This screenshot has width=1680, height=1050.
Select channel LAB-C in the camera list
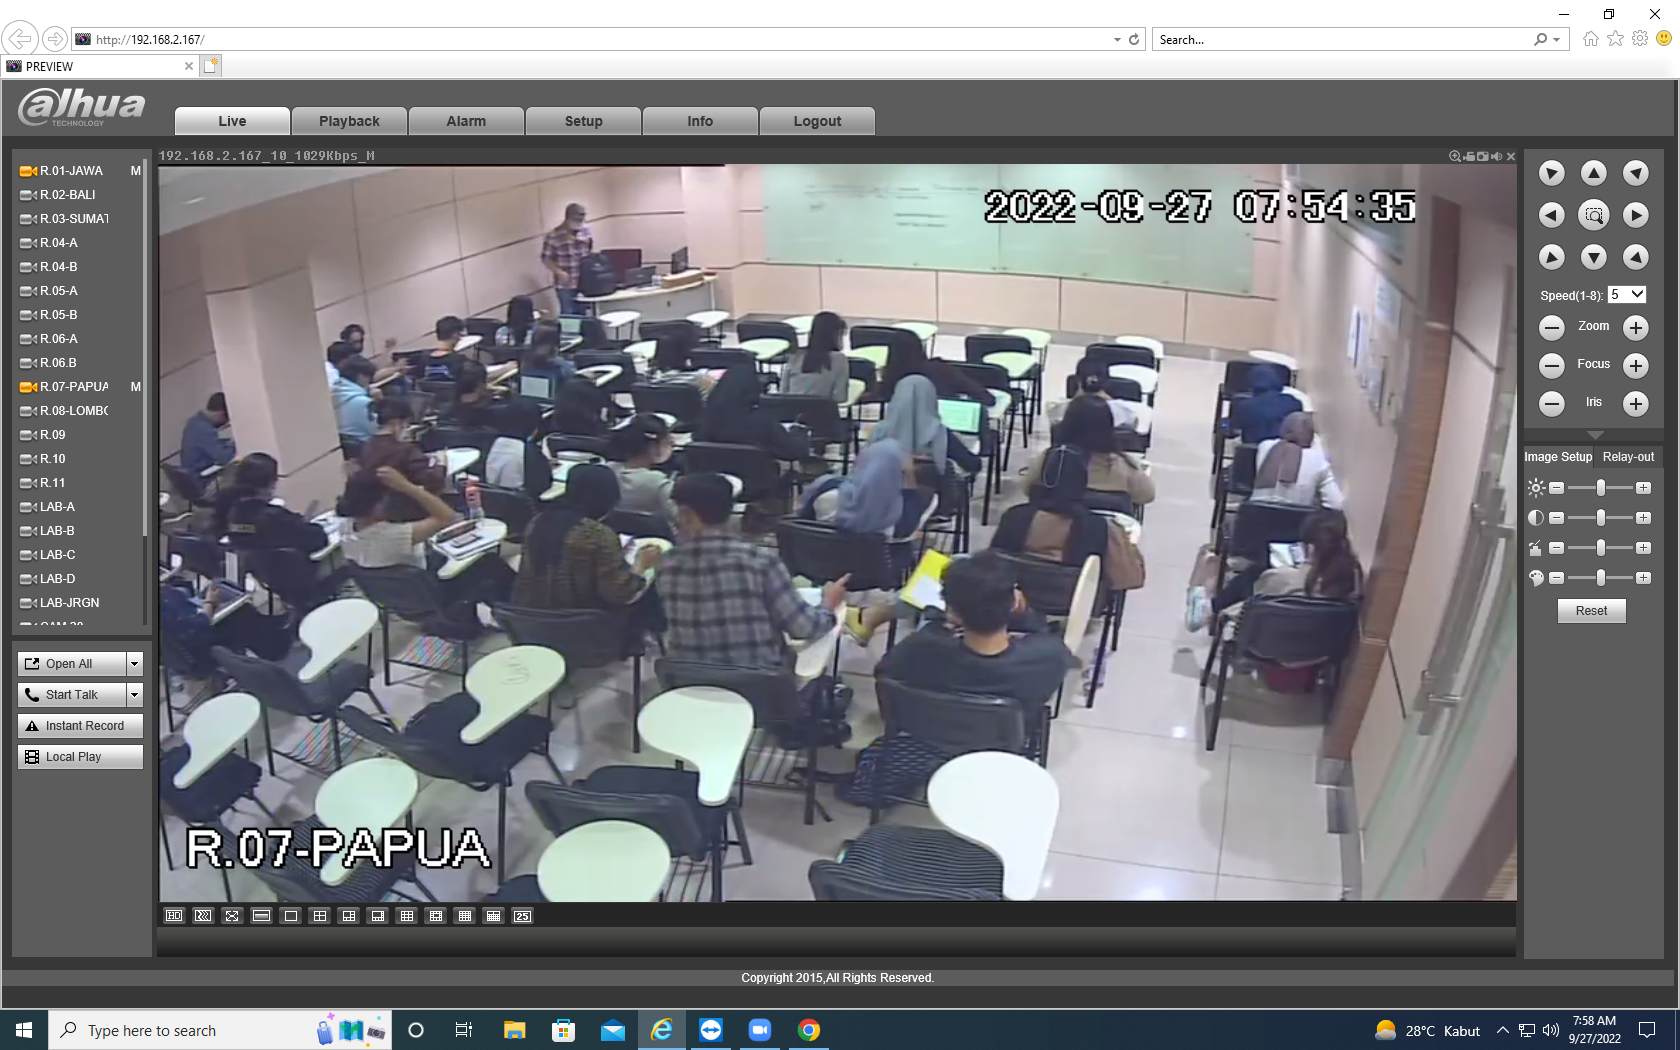[57, 555]
